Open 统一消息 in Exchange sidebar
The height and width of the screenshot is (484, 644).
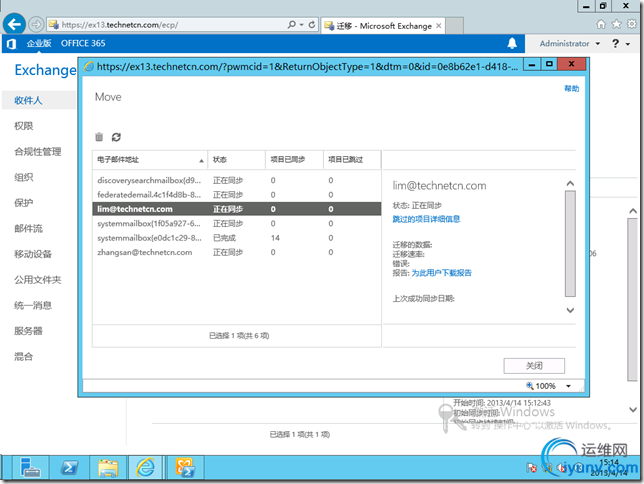pyautogui.click(x=33, y=305)
